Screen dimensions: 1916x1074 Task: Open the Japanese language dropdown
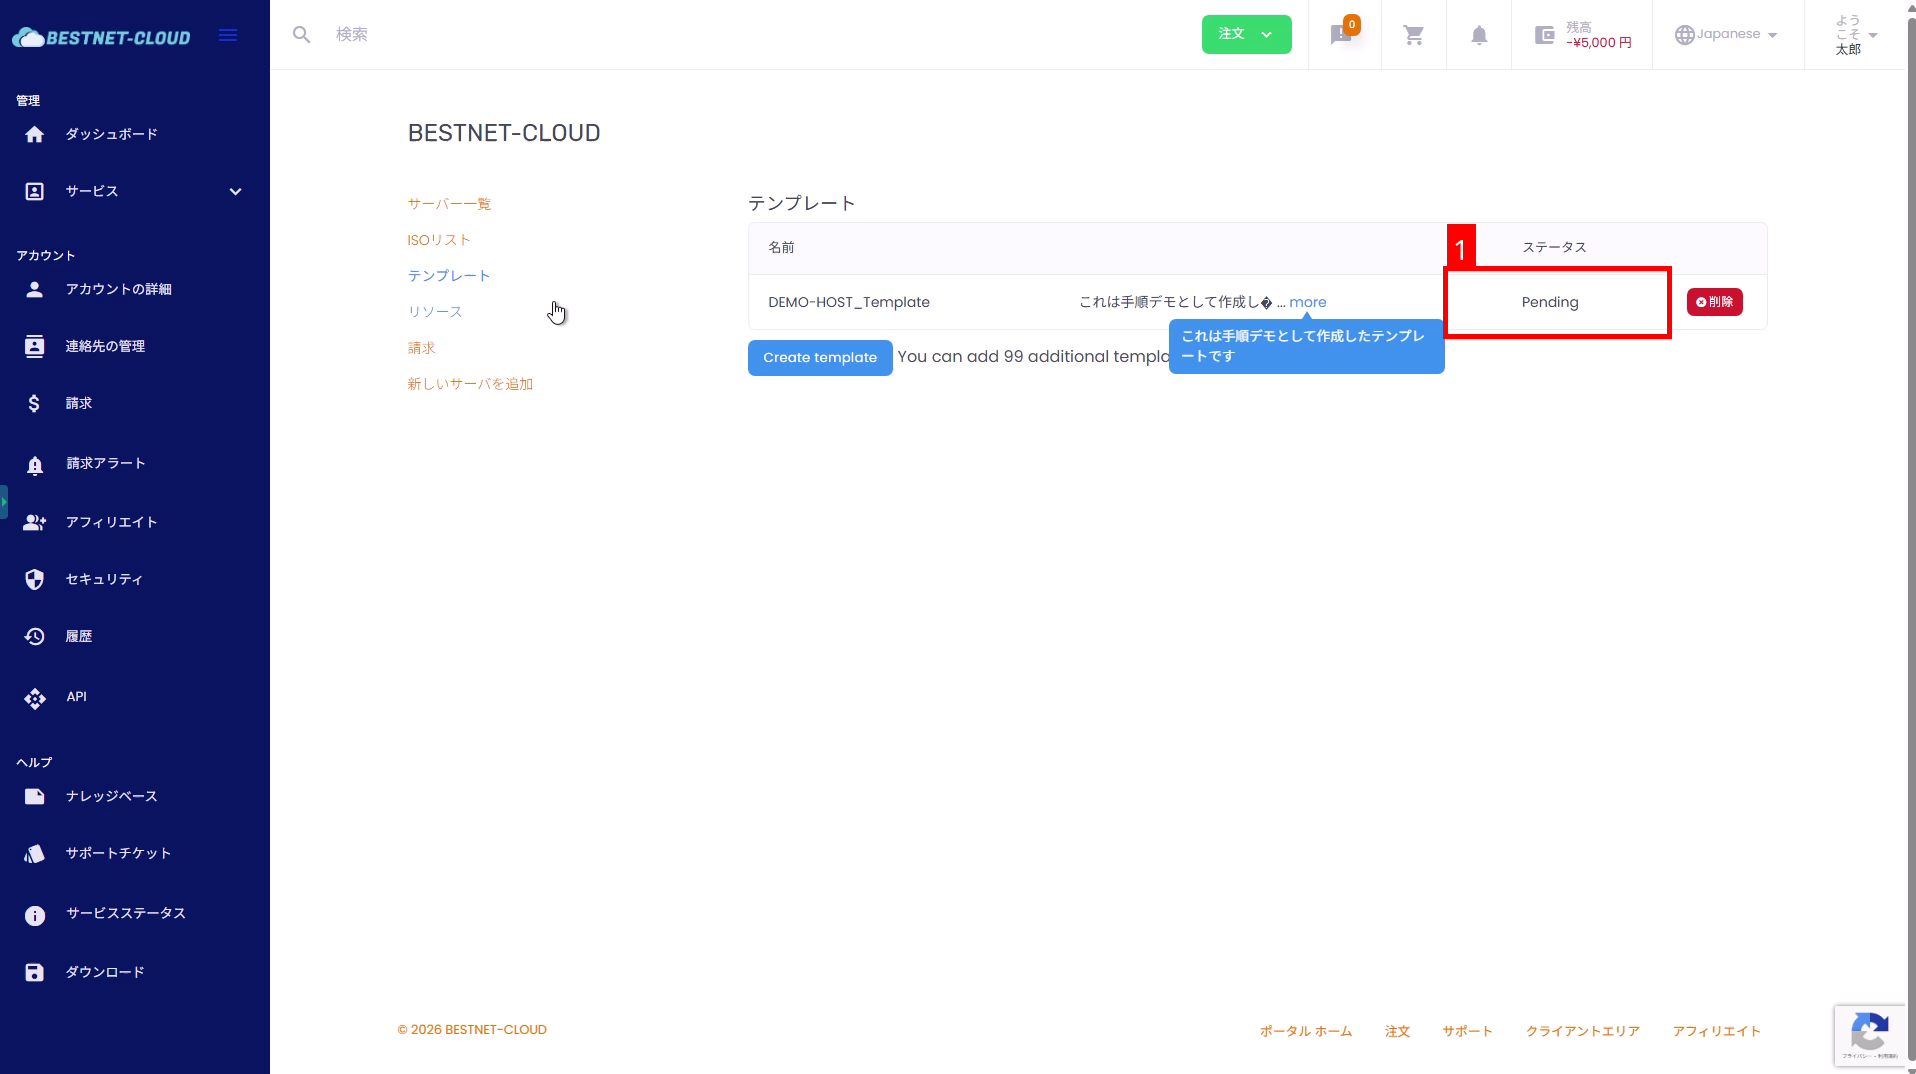(x=1727, y=34)
